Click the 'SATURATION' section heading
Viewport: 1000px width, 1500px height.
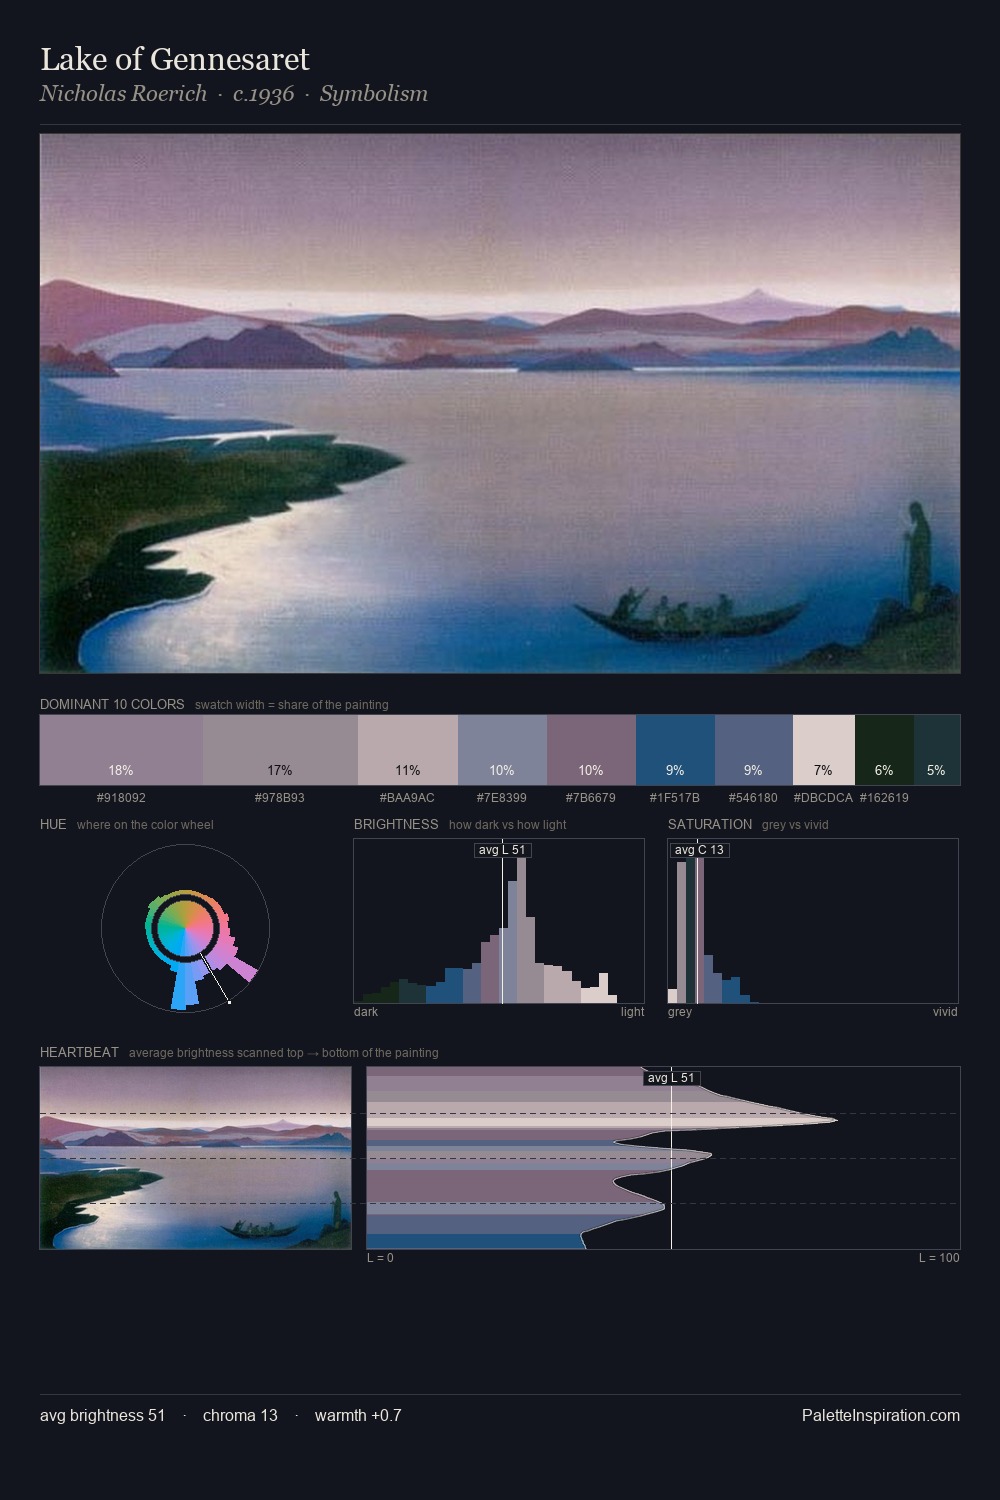(710, 824)
